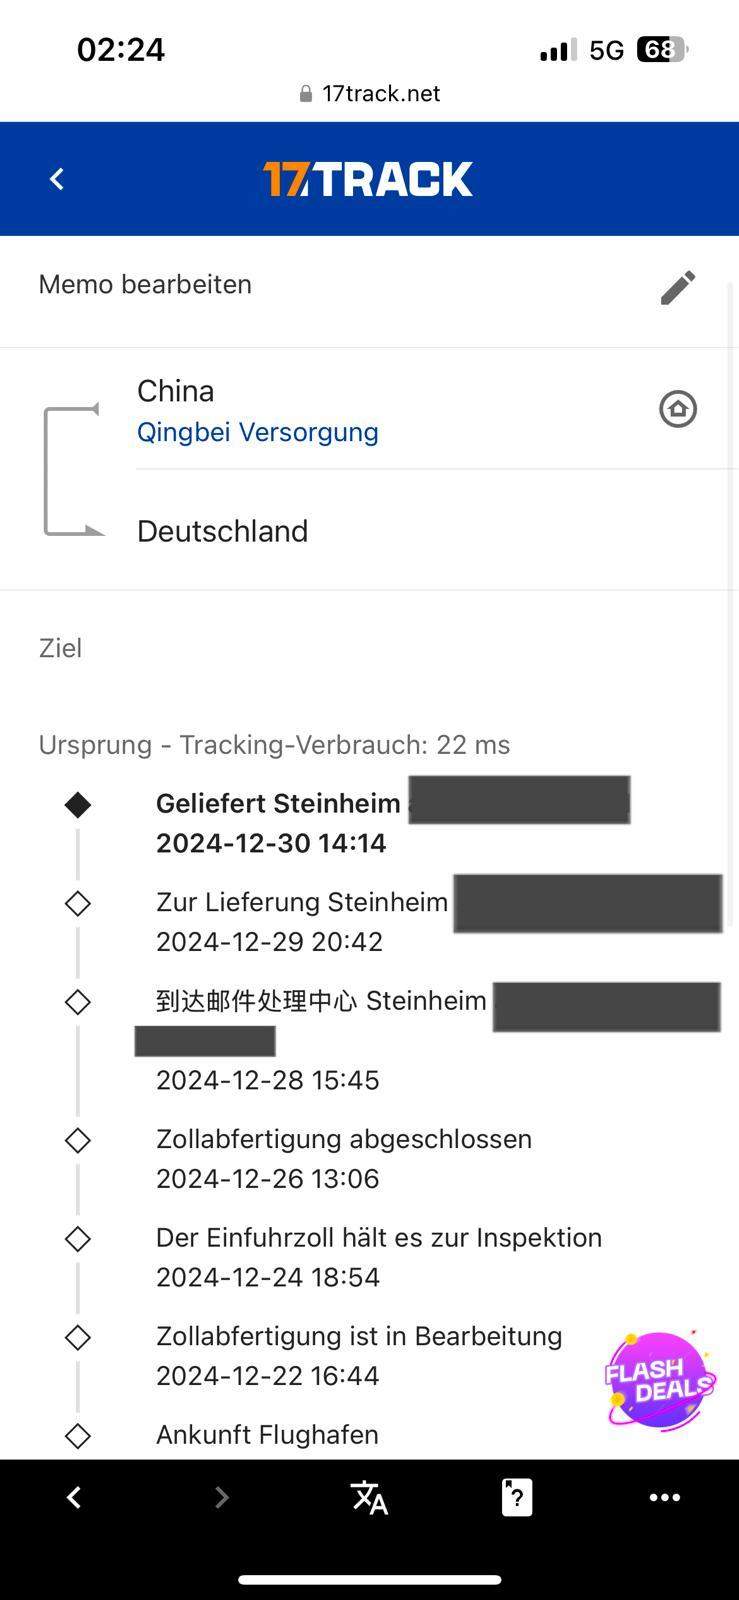Select the Ziel section tab
The width and height of the screenshot is (739, 1600).
pos(60,648)
